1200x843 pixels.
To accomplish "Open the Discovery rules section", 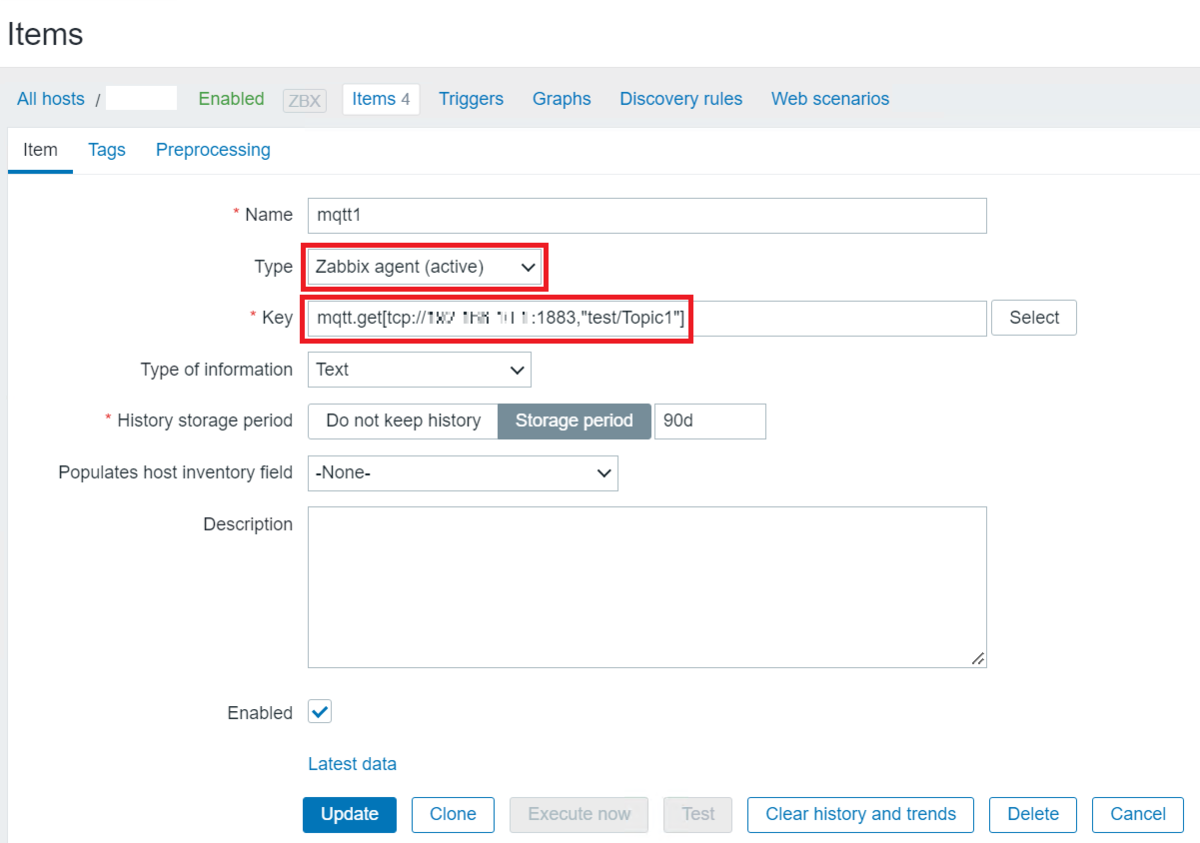I will click(x=681, y=99).
